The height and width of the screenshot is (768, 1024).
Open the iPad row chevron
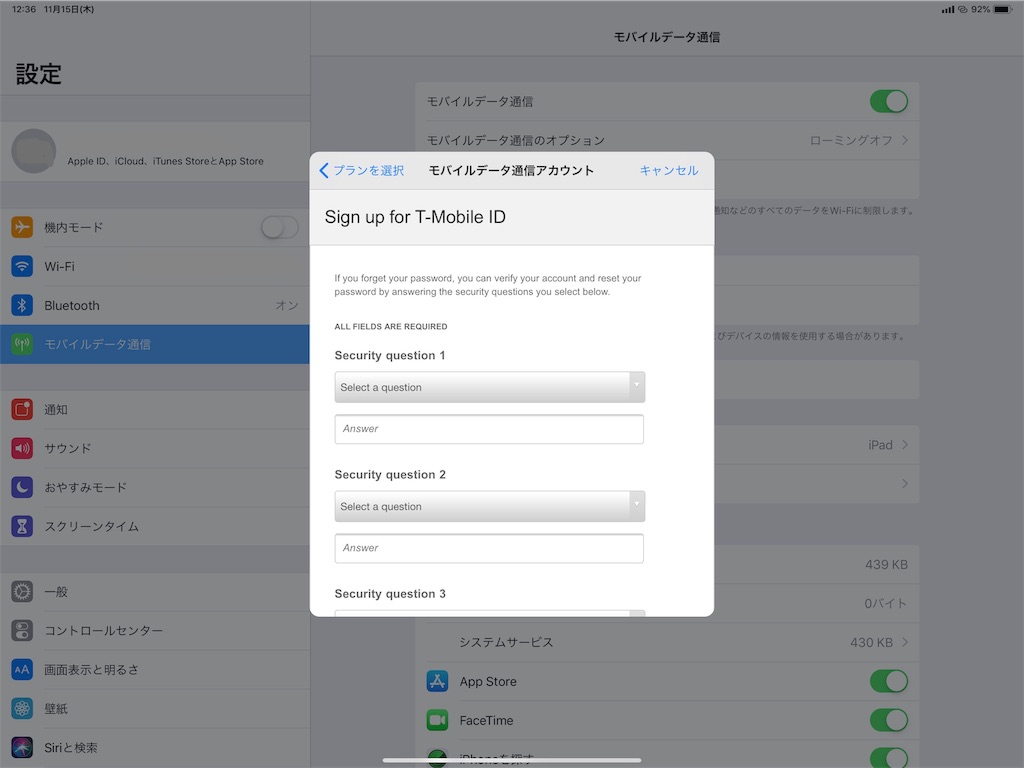(x=904, y=445)
